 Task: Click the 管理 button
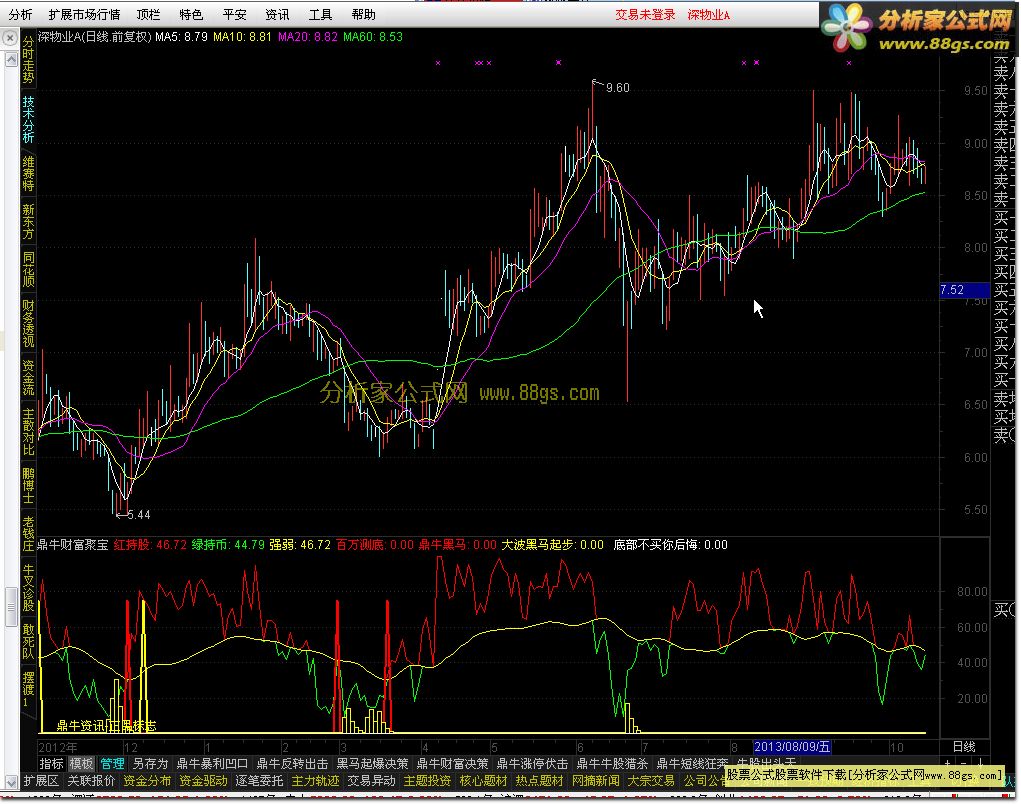(x=112, y=763)
